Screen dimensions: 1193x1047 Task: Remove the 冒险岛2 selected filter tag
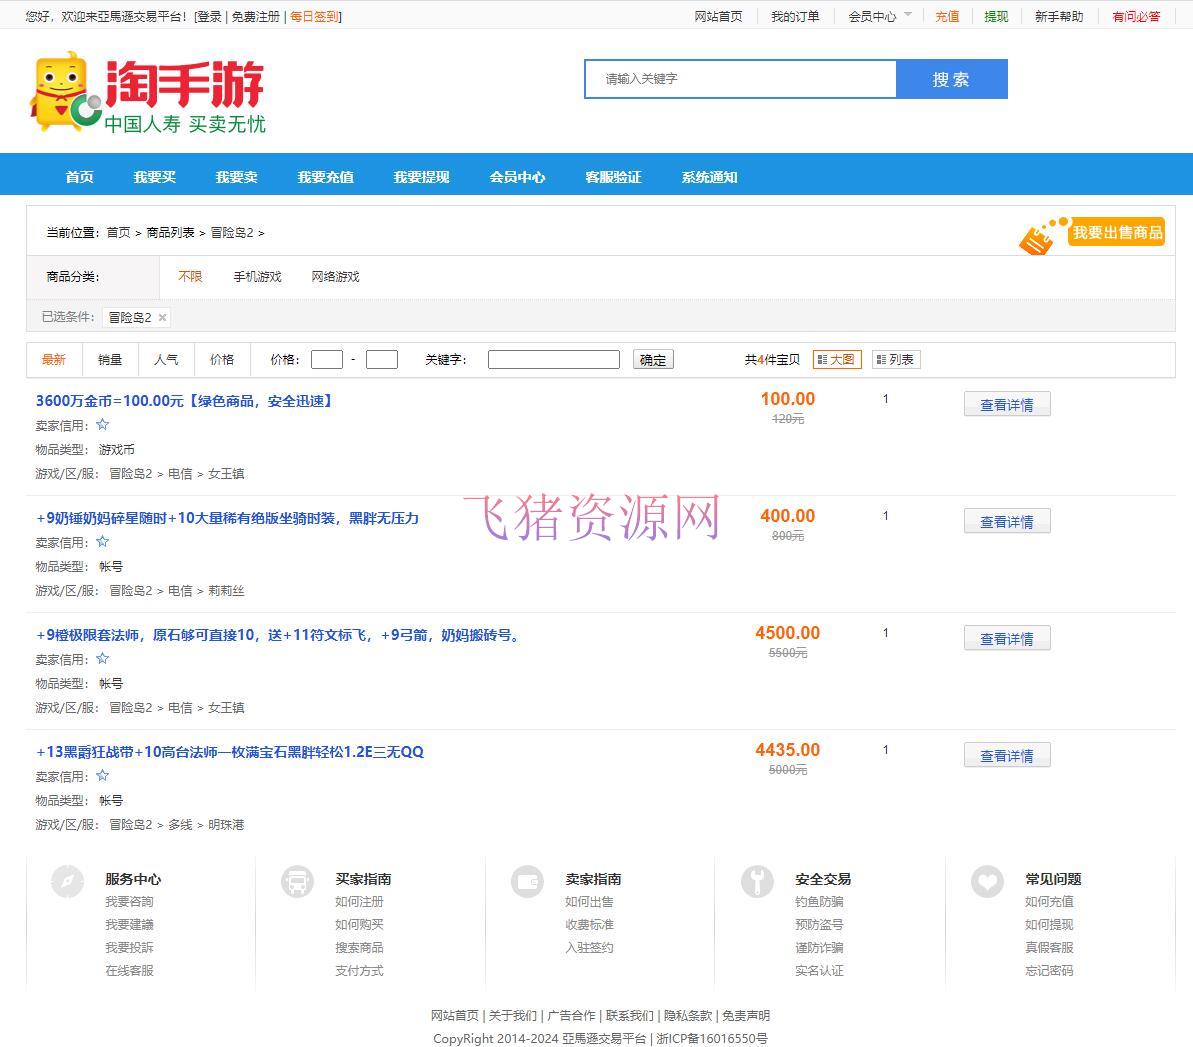[x=161, y=317]
